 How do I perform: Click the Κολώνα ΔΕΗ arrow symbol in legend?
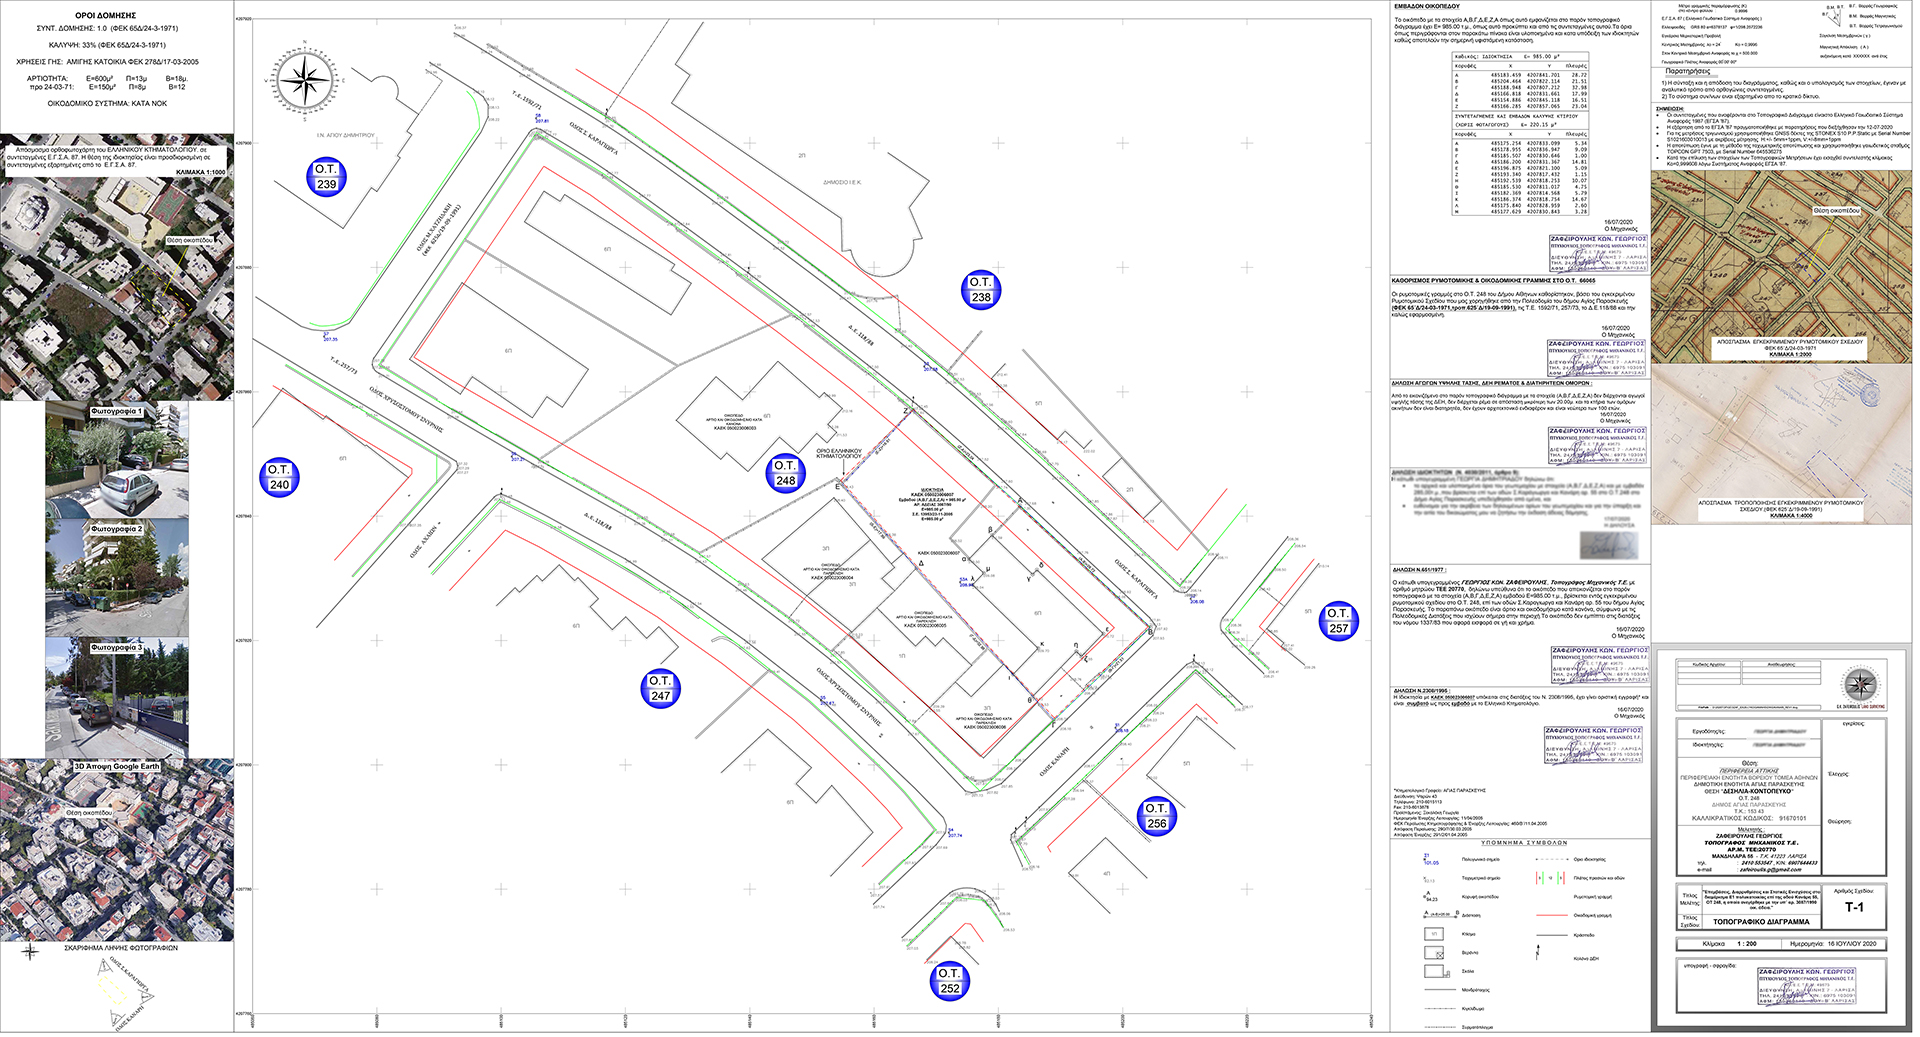click(x=1538, y=952)
